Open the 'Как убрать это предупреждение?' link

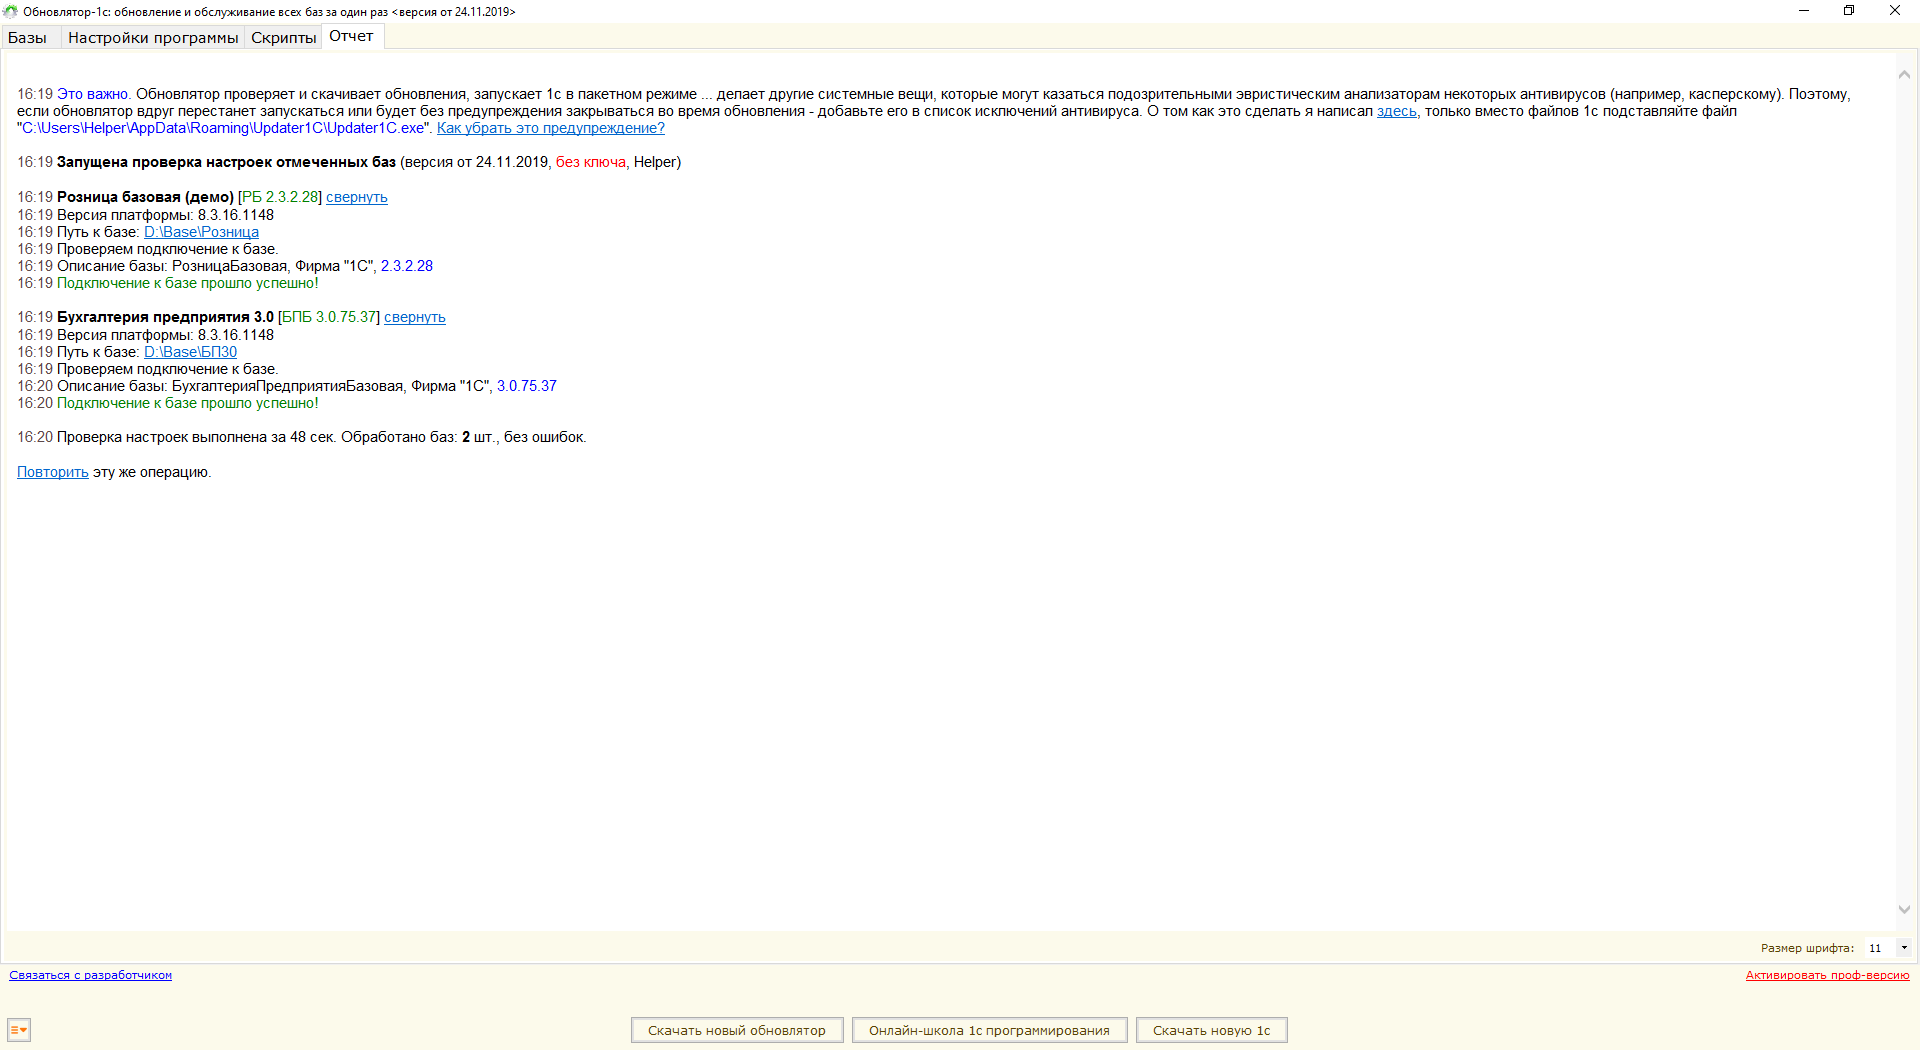tap(550, 128)
